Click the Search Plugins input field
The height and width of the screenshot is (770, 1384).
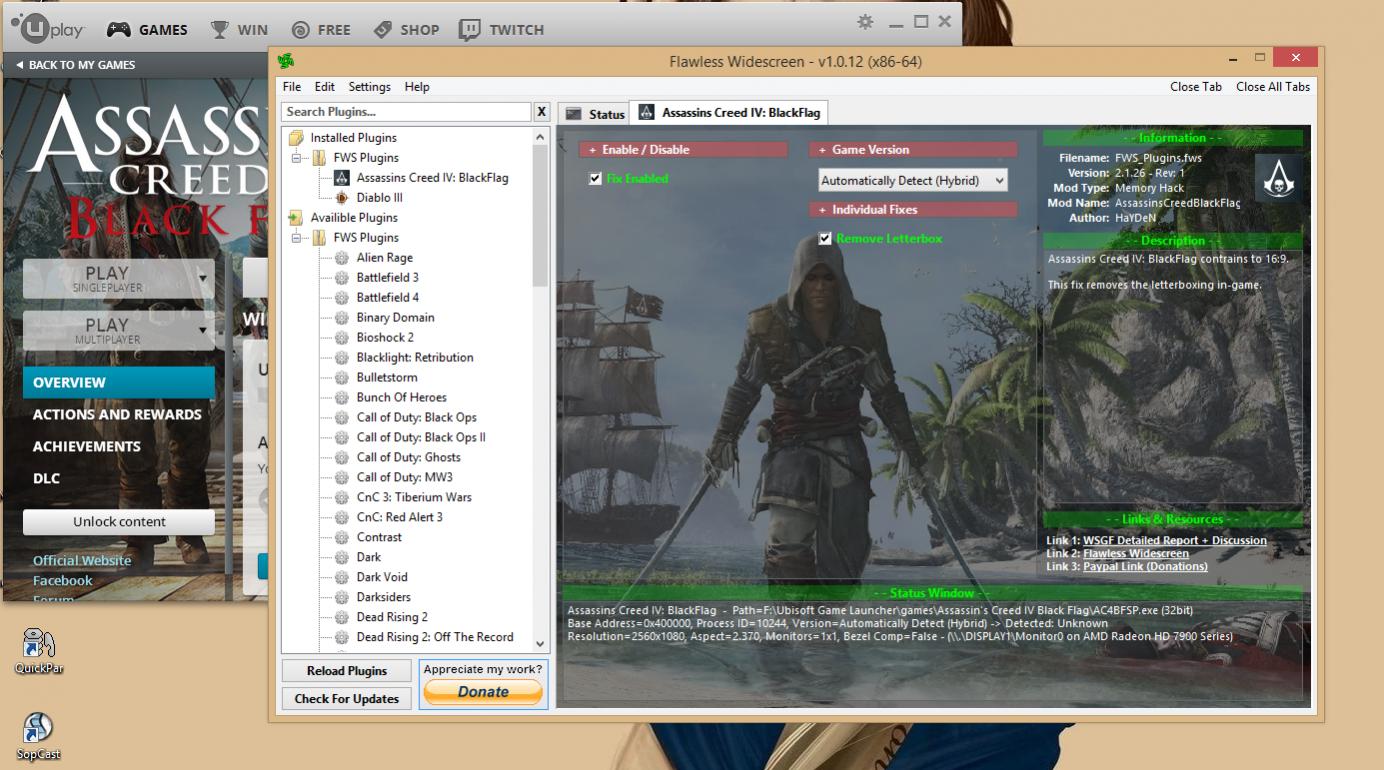point(406,112)
